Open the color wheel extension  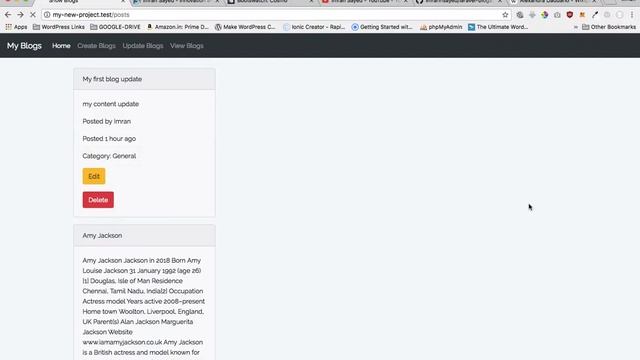coord(545,15)
